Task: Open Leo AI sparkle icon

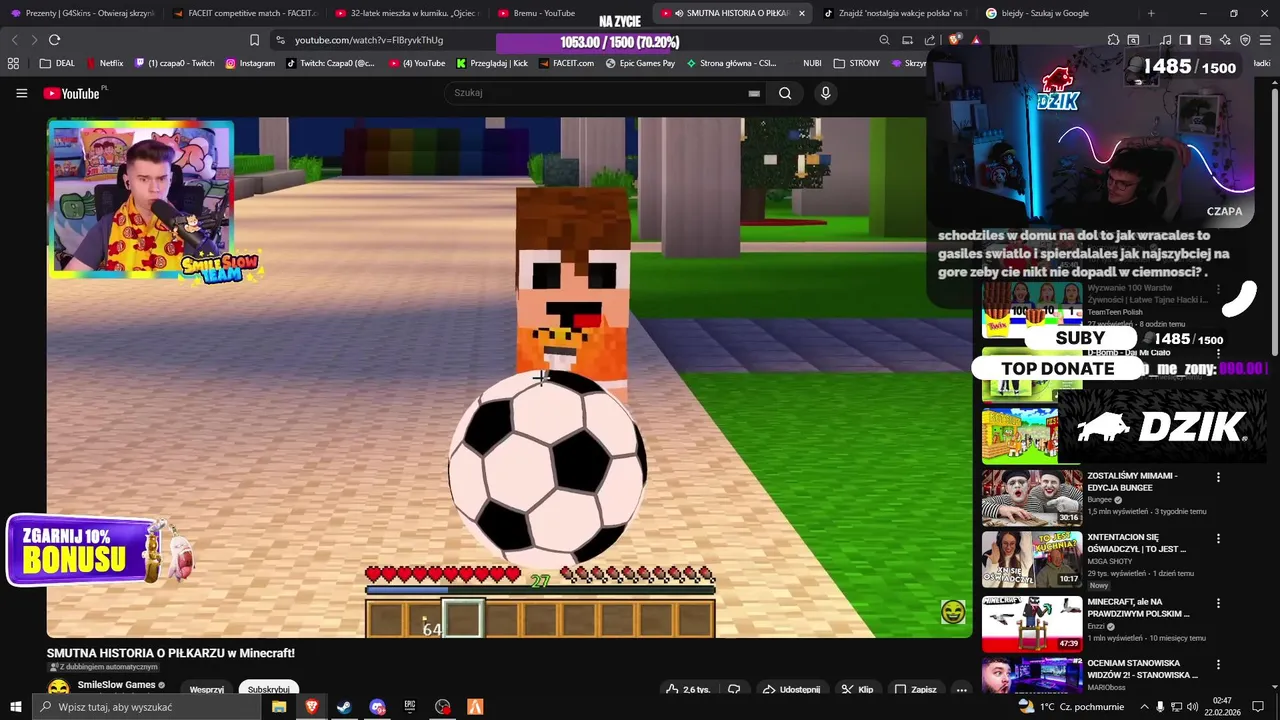Action: pyautogui.click(x=1225, y=40)
